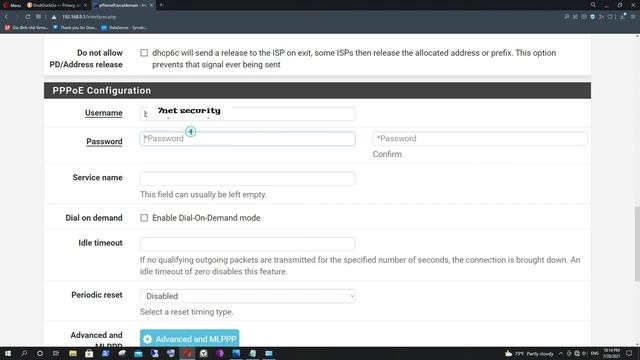Viewport: 640px width, 360px height.
Task: Open the Opera Menu button
Action: point(12,5)
